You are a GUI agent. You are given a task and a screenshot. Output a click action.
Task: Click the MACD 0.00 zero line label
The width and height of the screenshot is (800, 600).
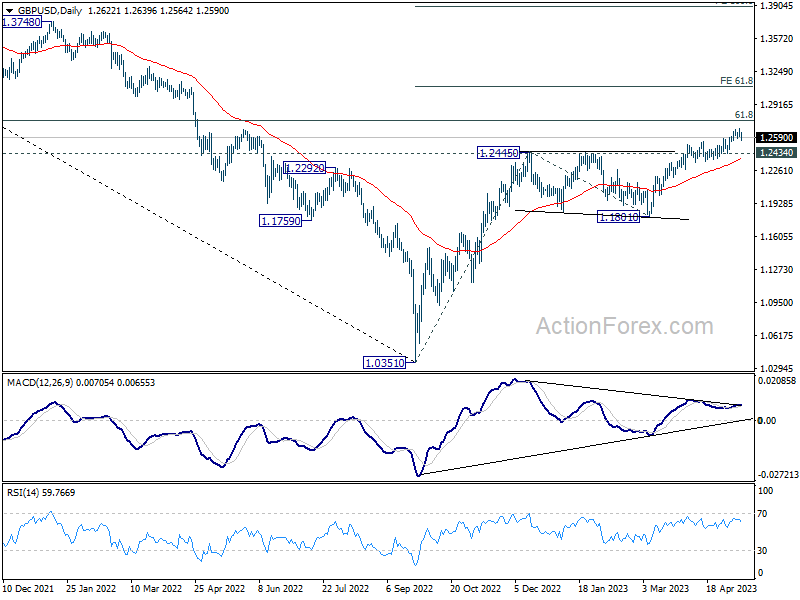767,420
